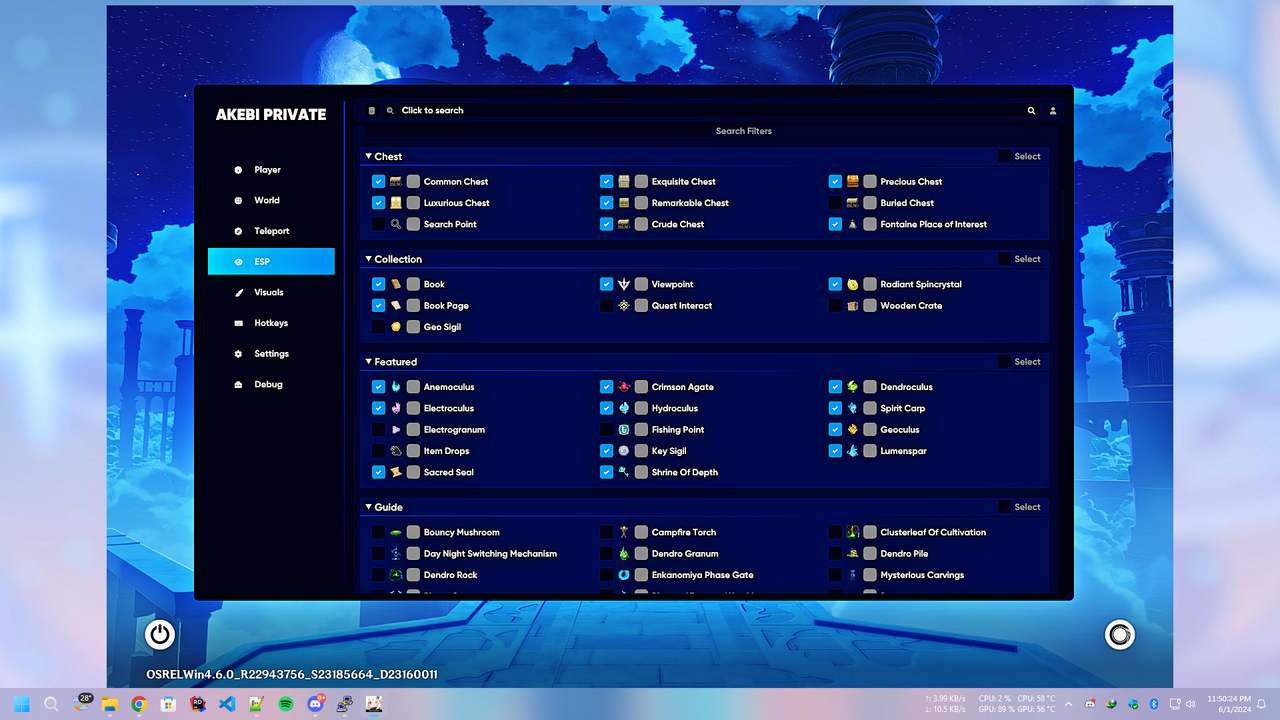Image resolution: width=1280 pixels, height=720 pixels.
Task: Click the round power button below the panel
Action: 160,634
